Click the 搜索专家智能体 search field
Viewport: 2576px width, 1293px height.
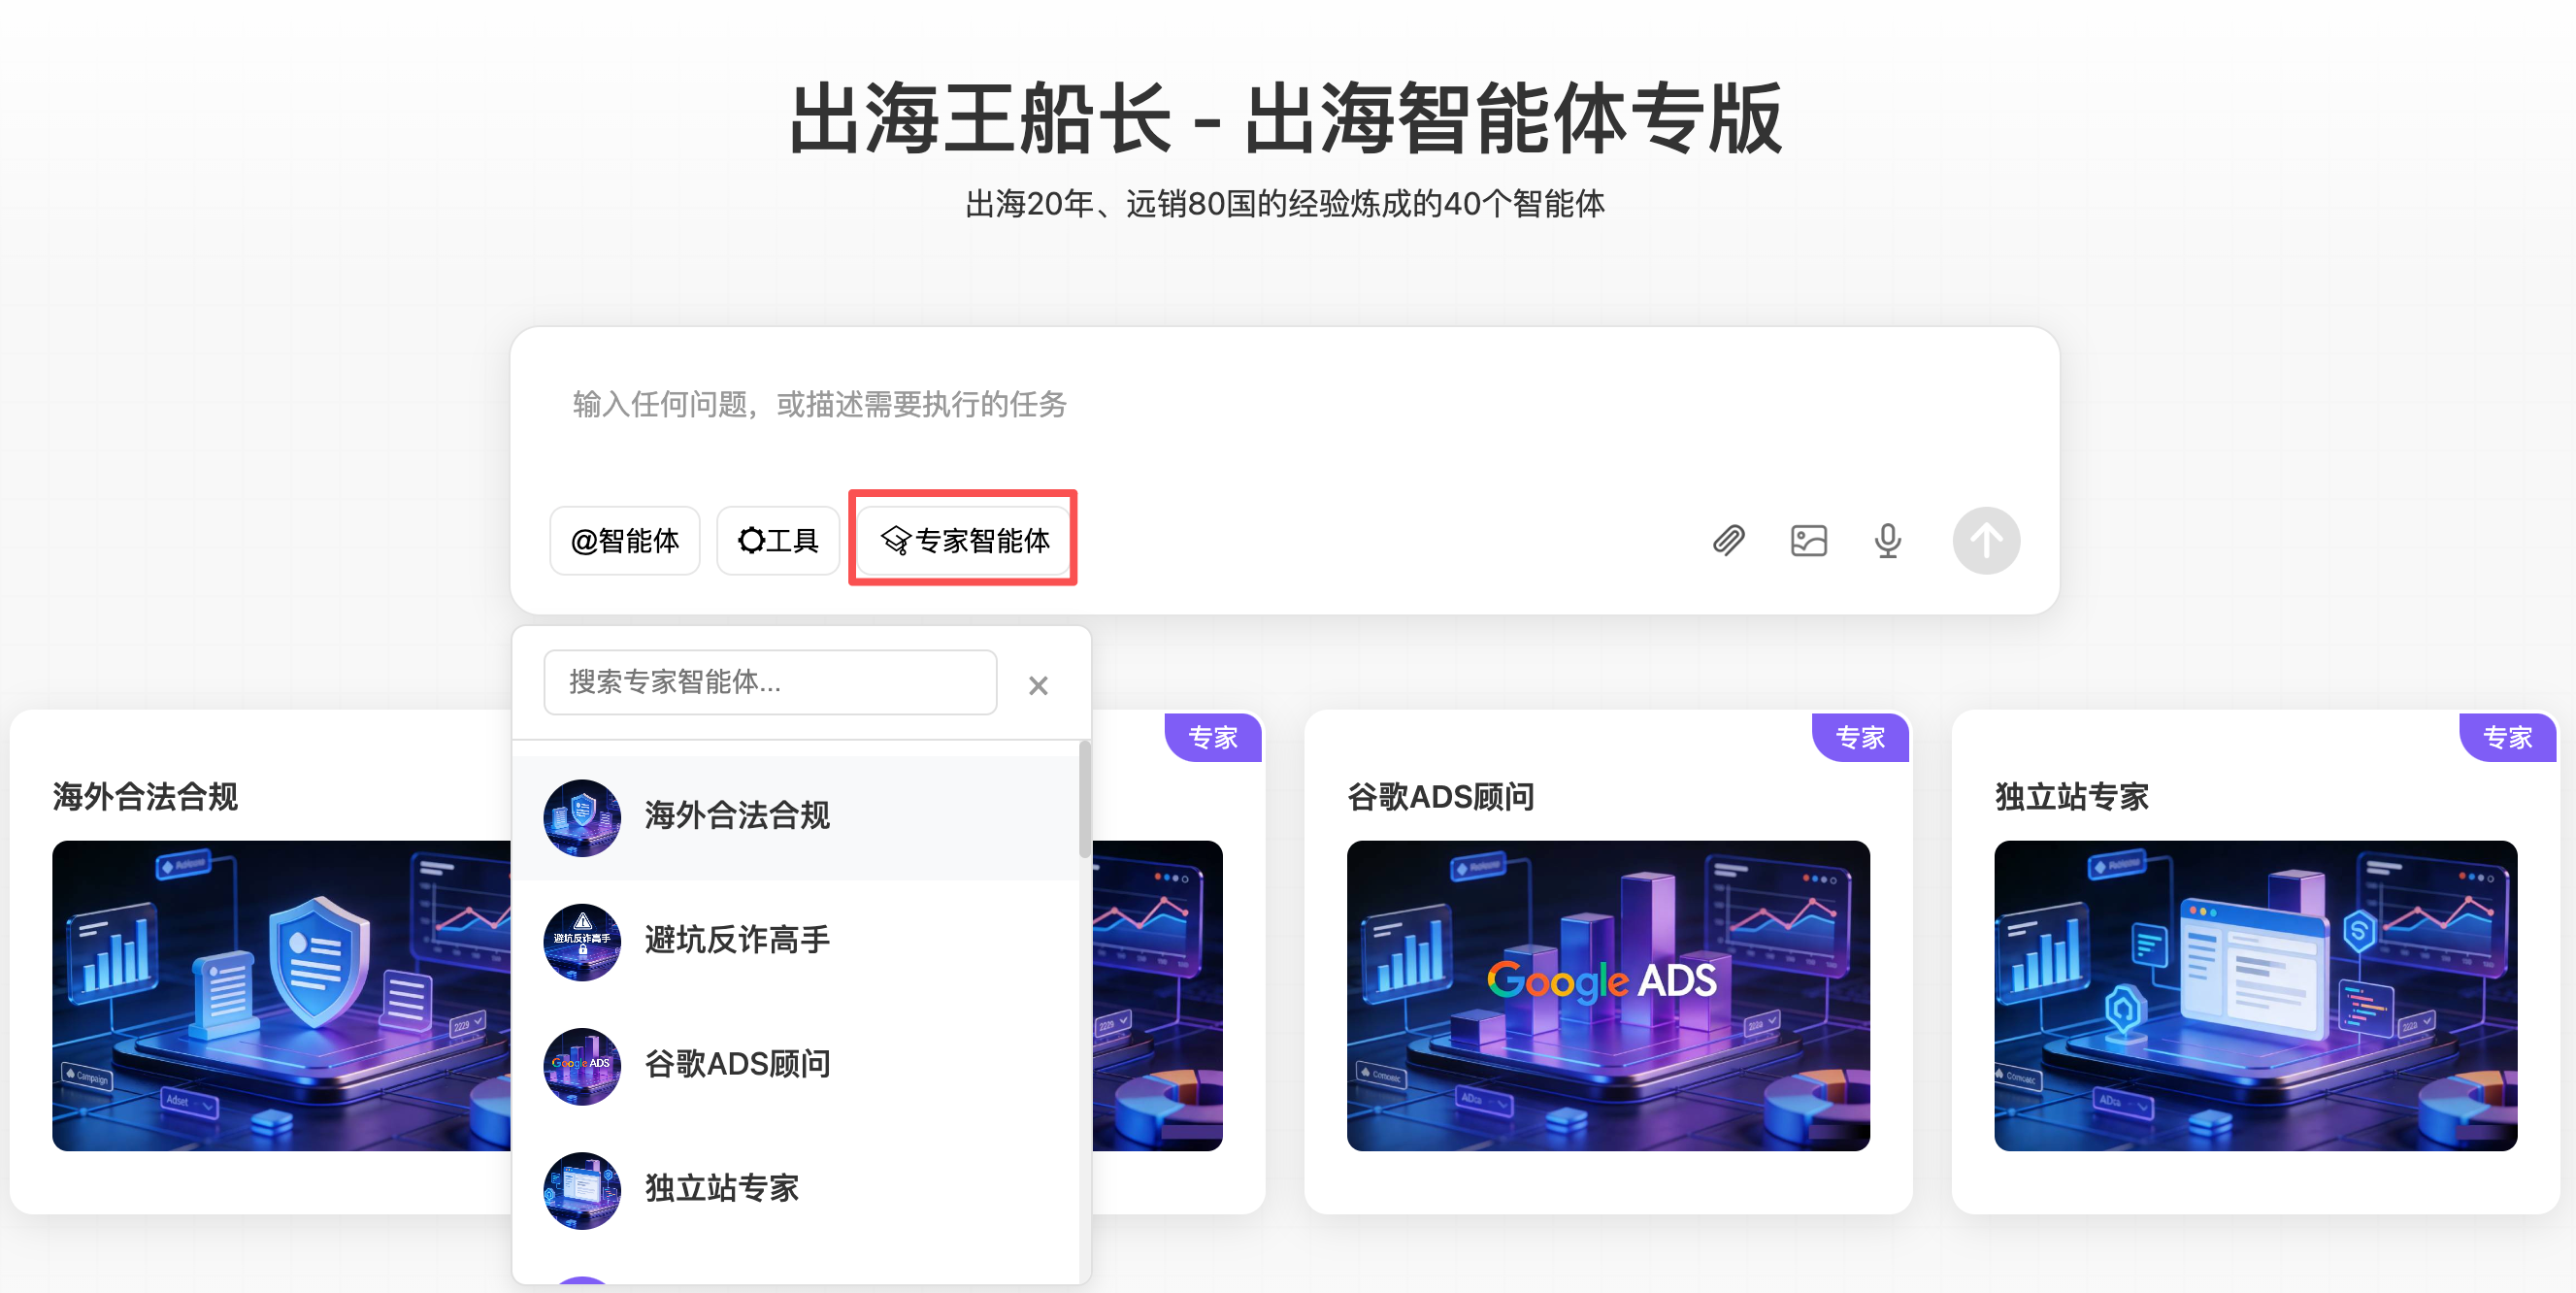point(770,683)
